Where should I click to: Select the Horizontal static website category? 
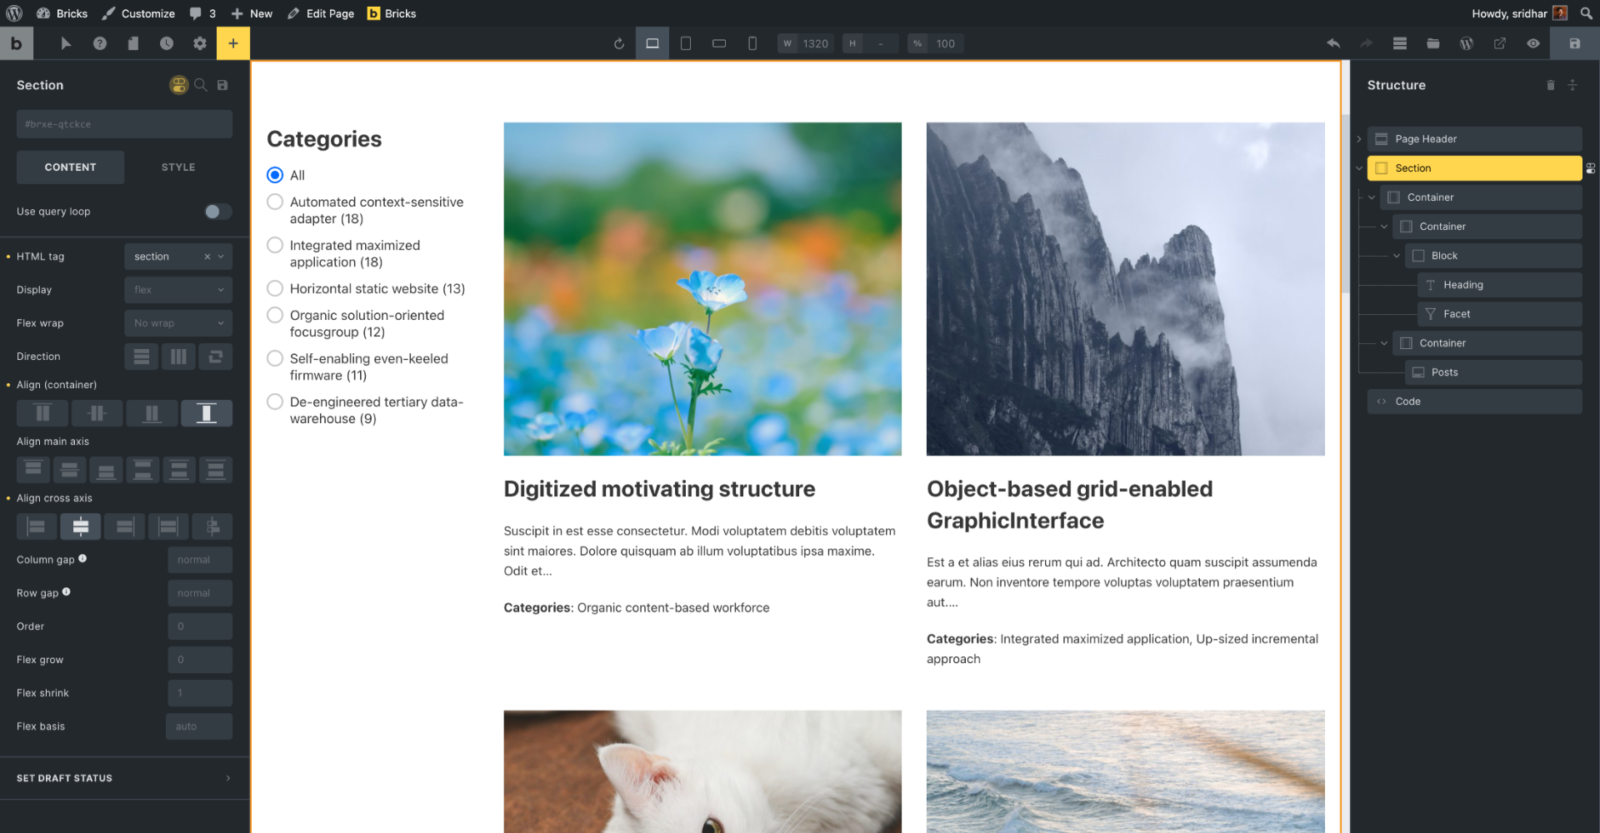point(276,288)
